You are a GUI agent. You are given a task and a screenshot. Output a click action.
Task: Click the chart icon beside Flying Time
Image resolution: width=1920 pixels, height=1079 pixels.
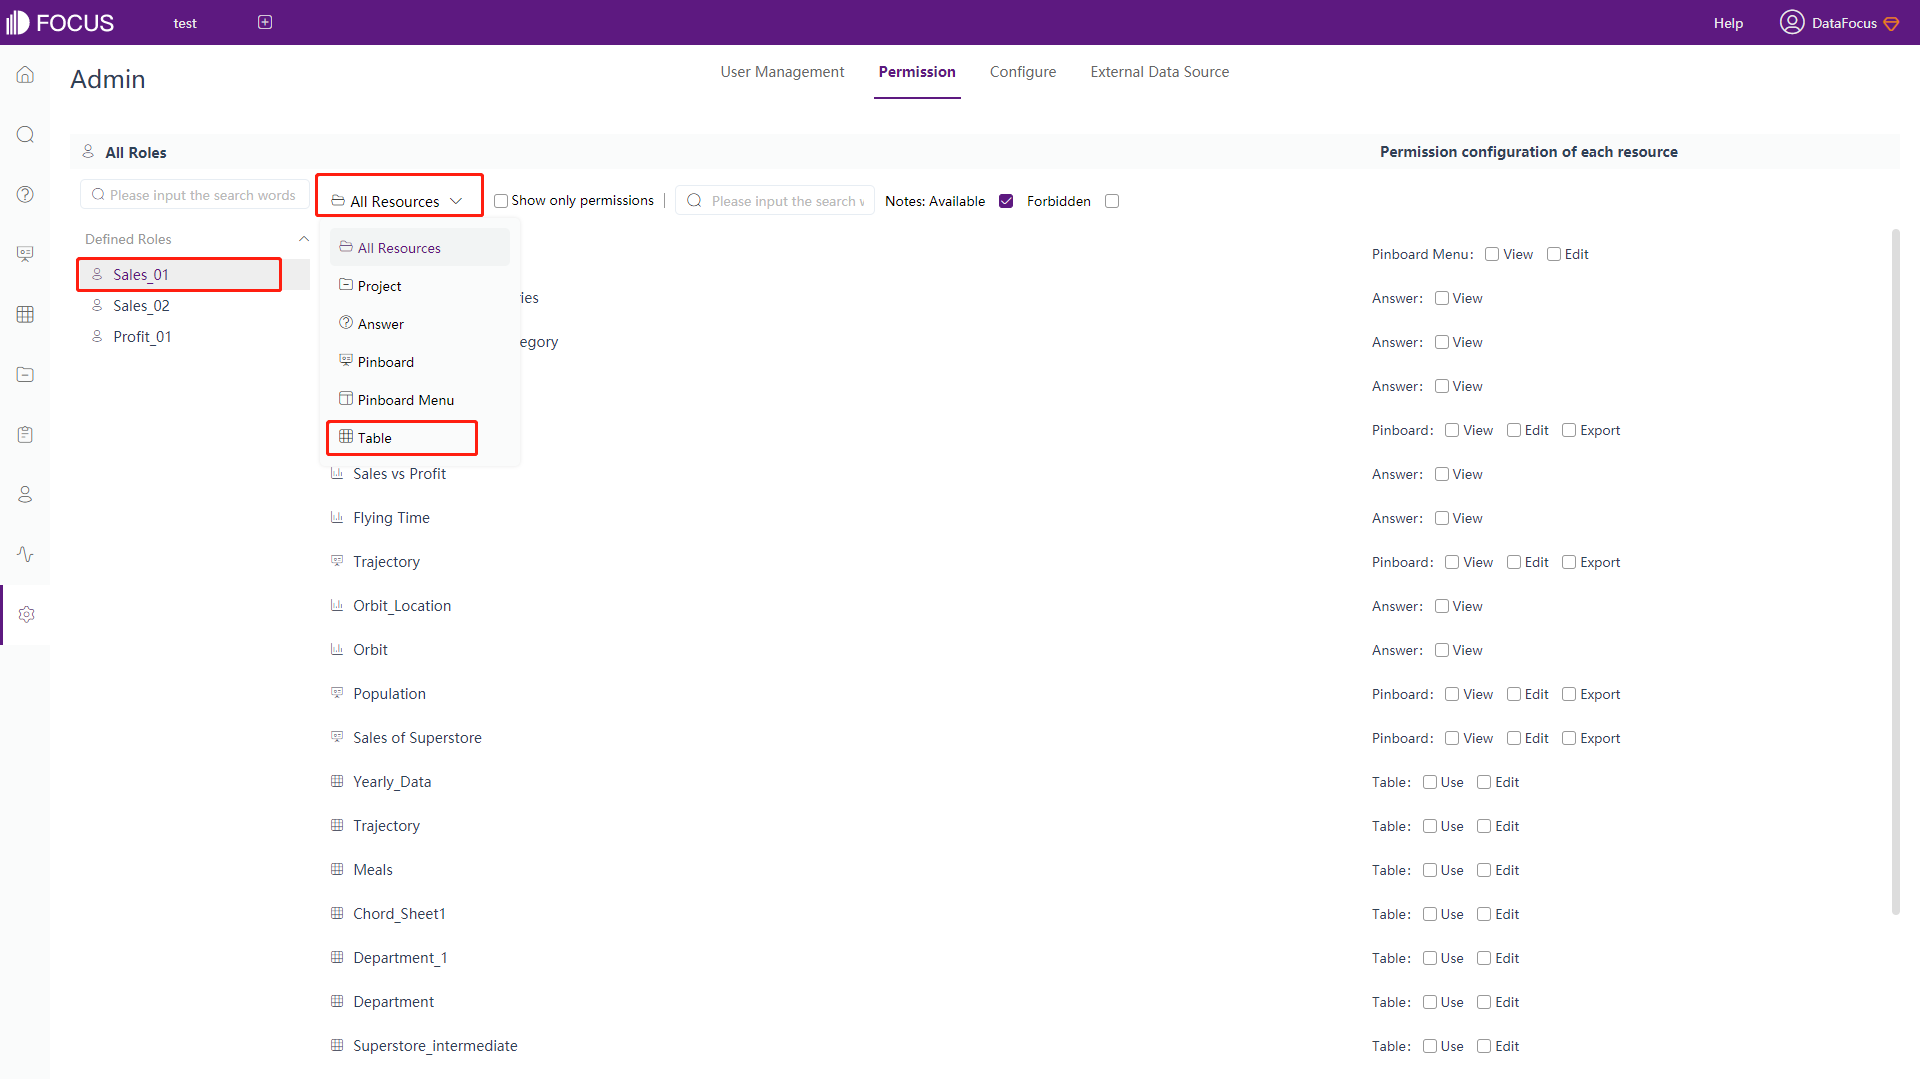(x=337, y=517)
